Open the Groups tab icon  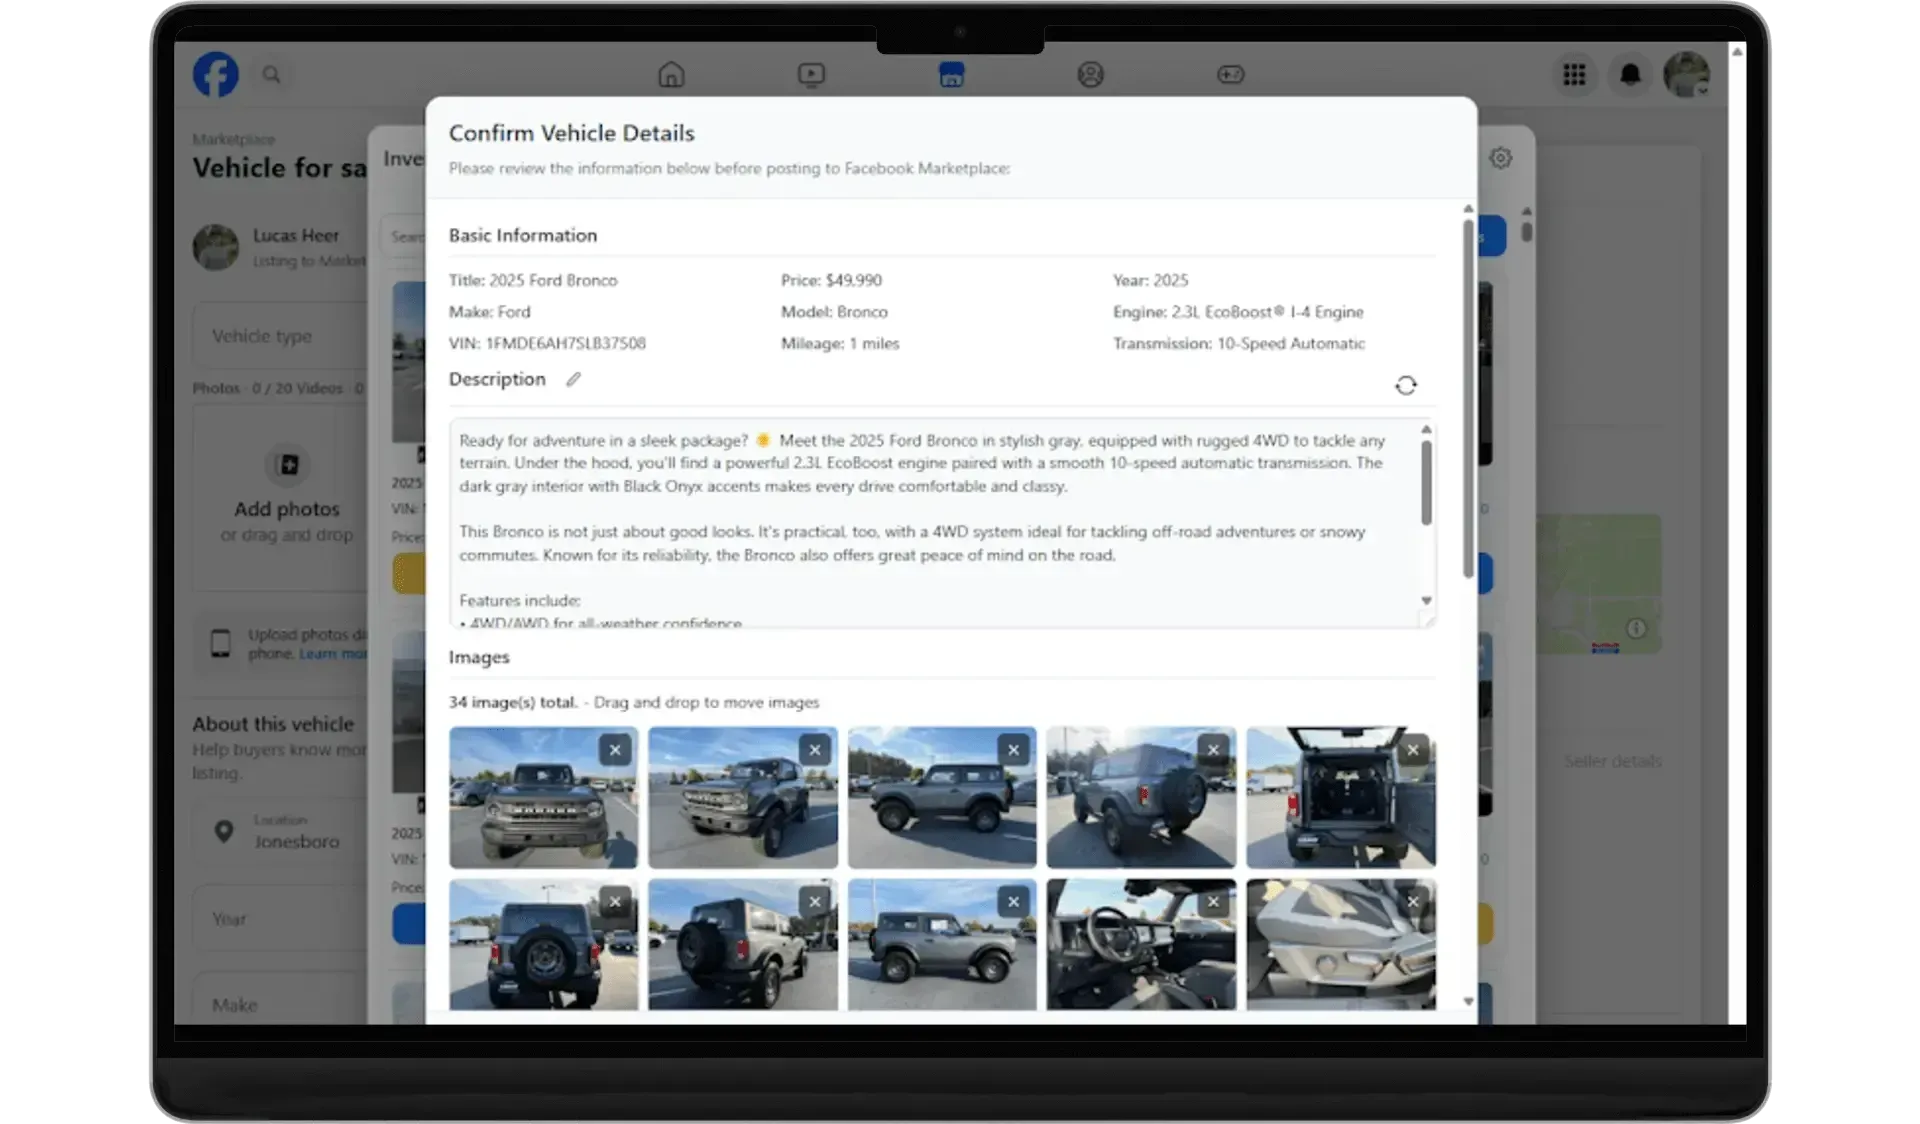coord(1090,74)
